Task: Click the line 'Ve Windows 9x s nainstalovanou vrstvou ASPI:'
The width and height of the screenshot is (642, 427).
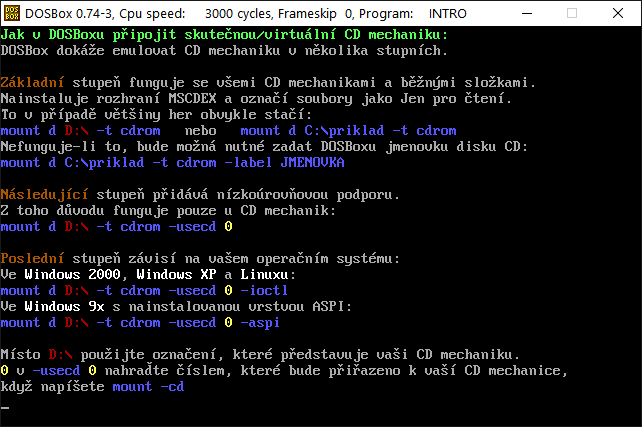Action: [176, 306]
